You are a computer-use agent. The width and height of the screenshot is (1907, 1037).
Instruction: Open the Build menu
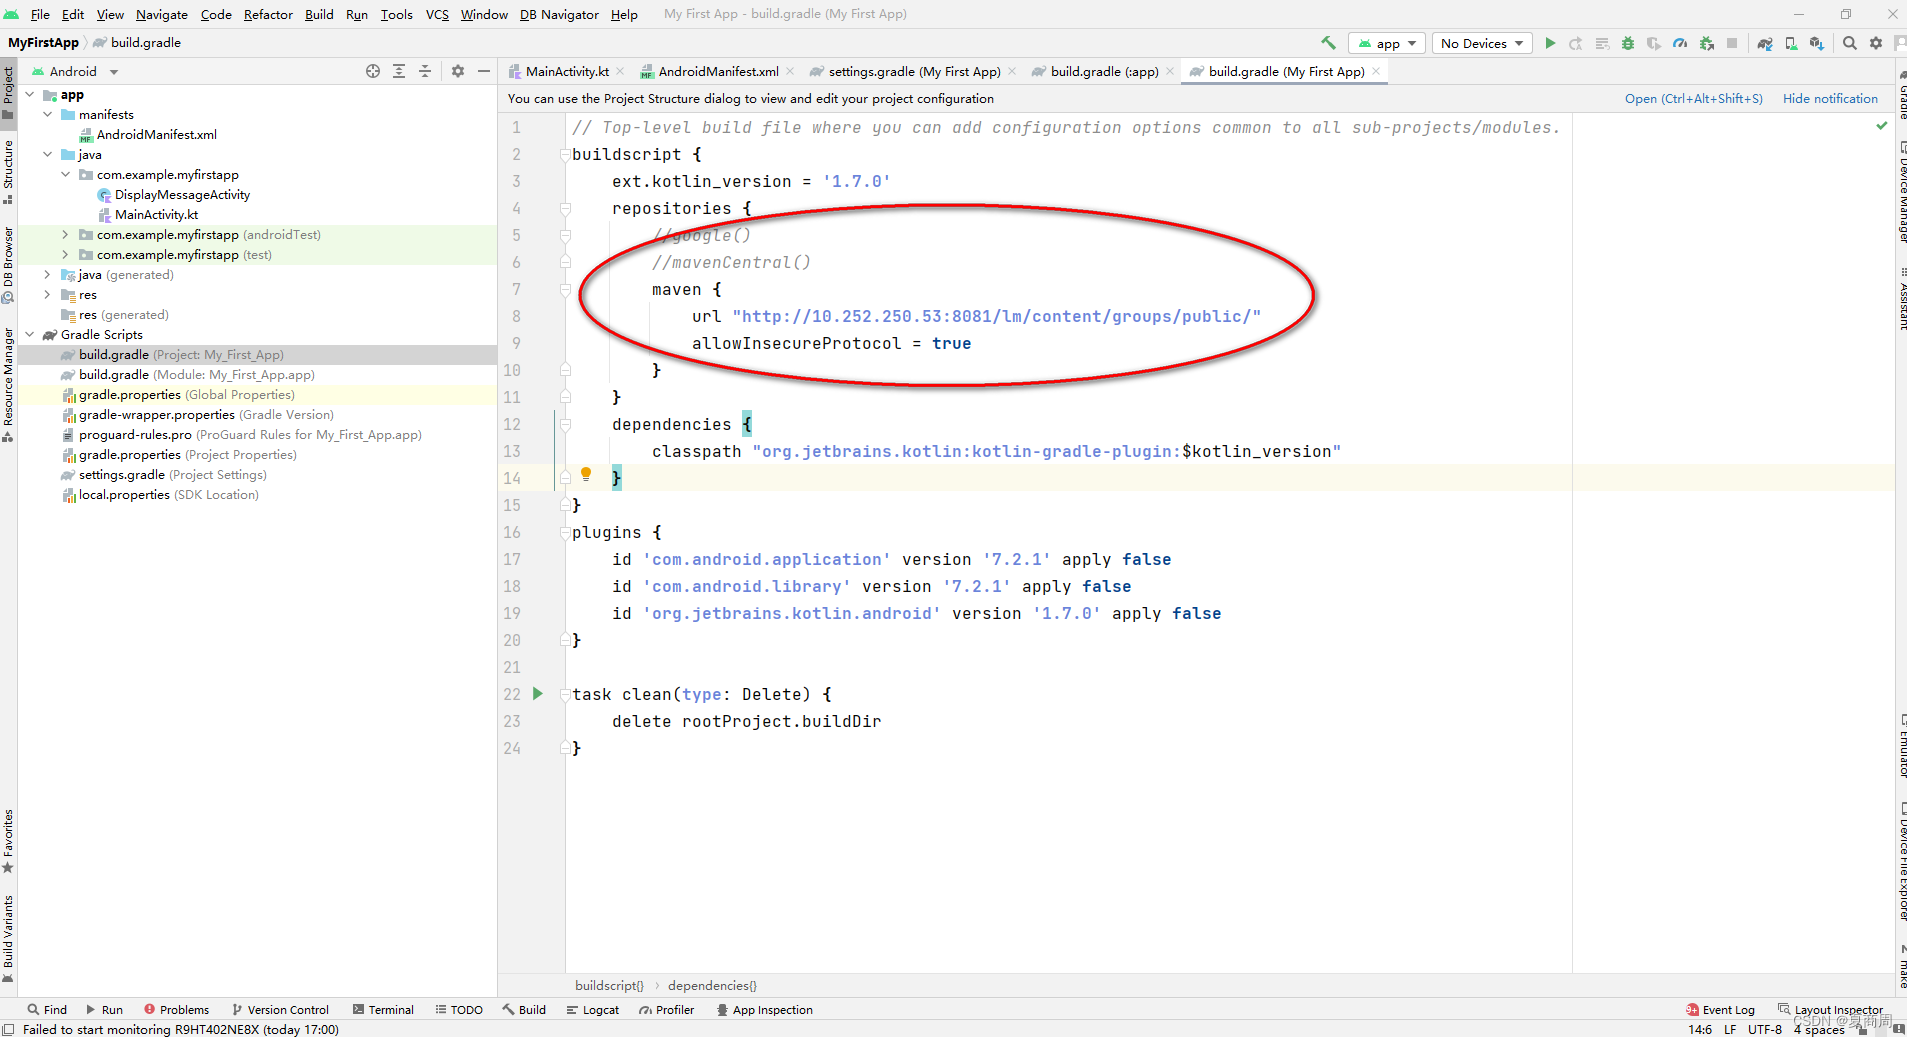point(319,14)
